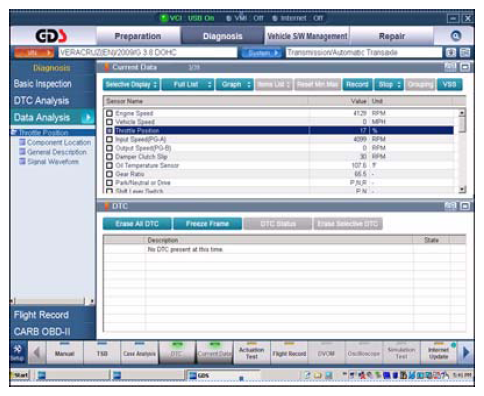Click the Windows Start button

tap(21, 375)
